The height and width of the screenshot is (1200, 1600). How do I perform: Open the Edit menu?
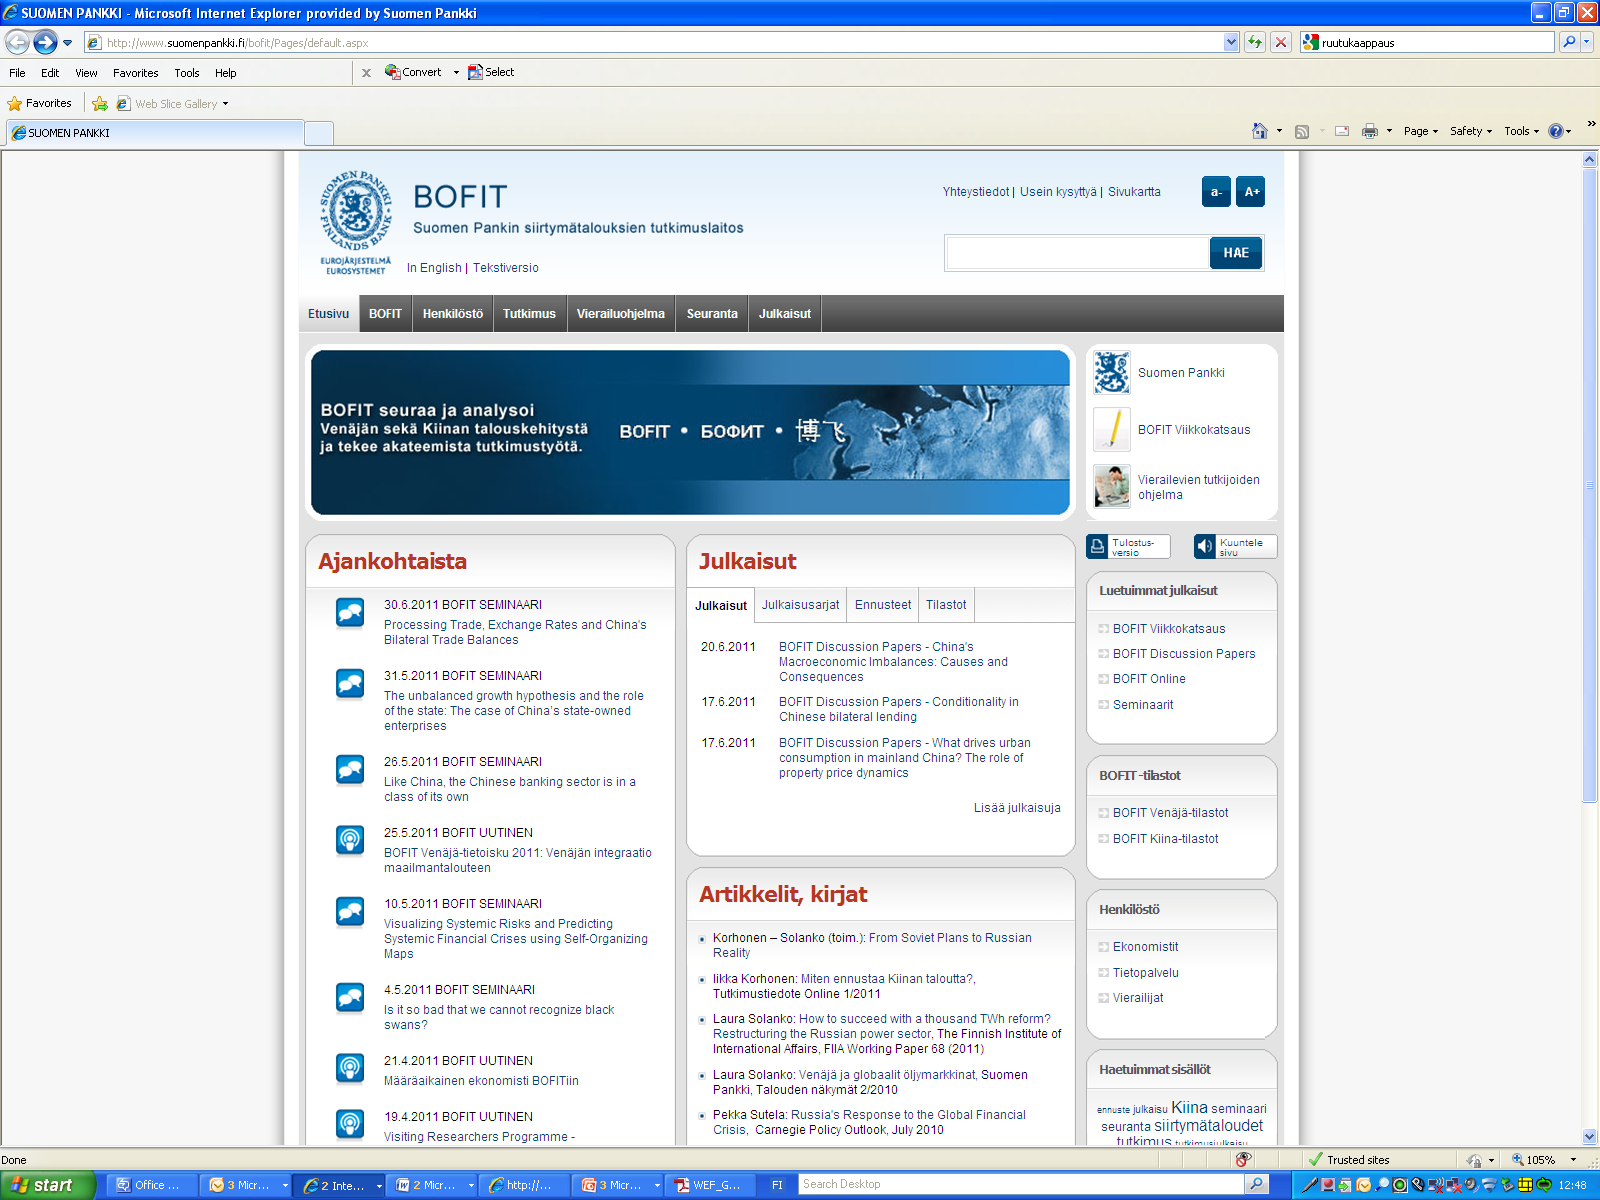click(50, 73)
